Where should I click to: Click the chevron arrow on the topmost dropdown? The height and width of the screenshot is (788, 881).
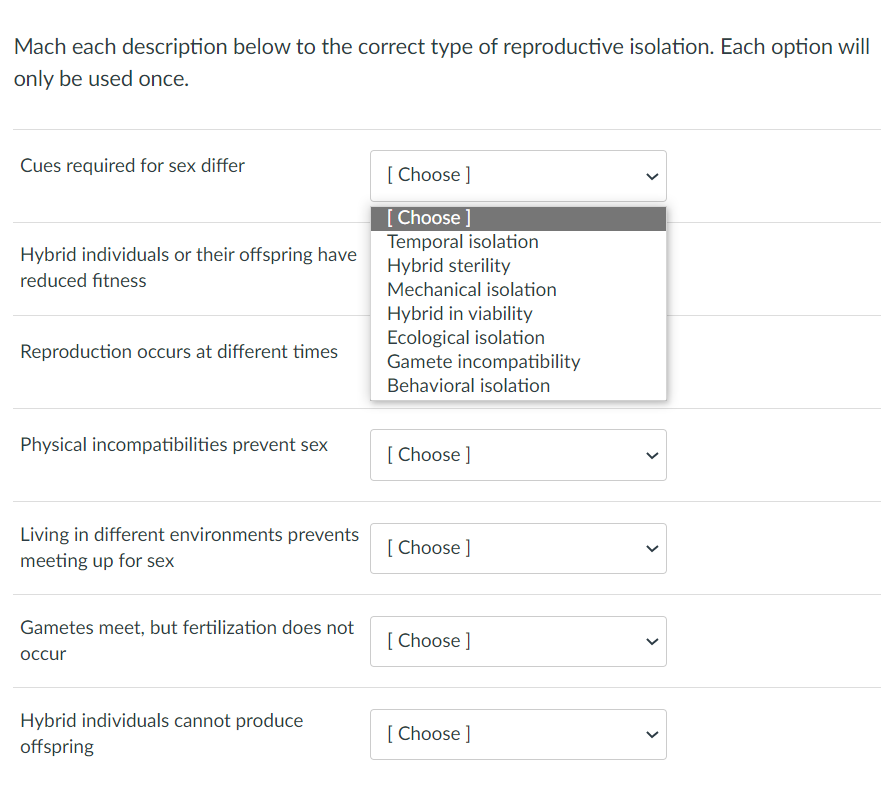(652, 176)
